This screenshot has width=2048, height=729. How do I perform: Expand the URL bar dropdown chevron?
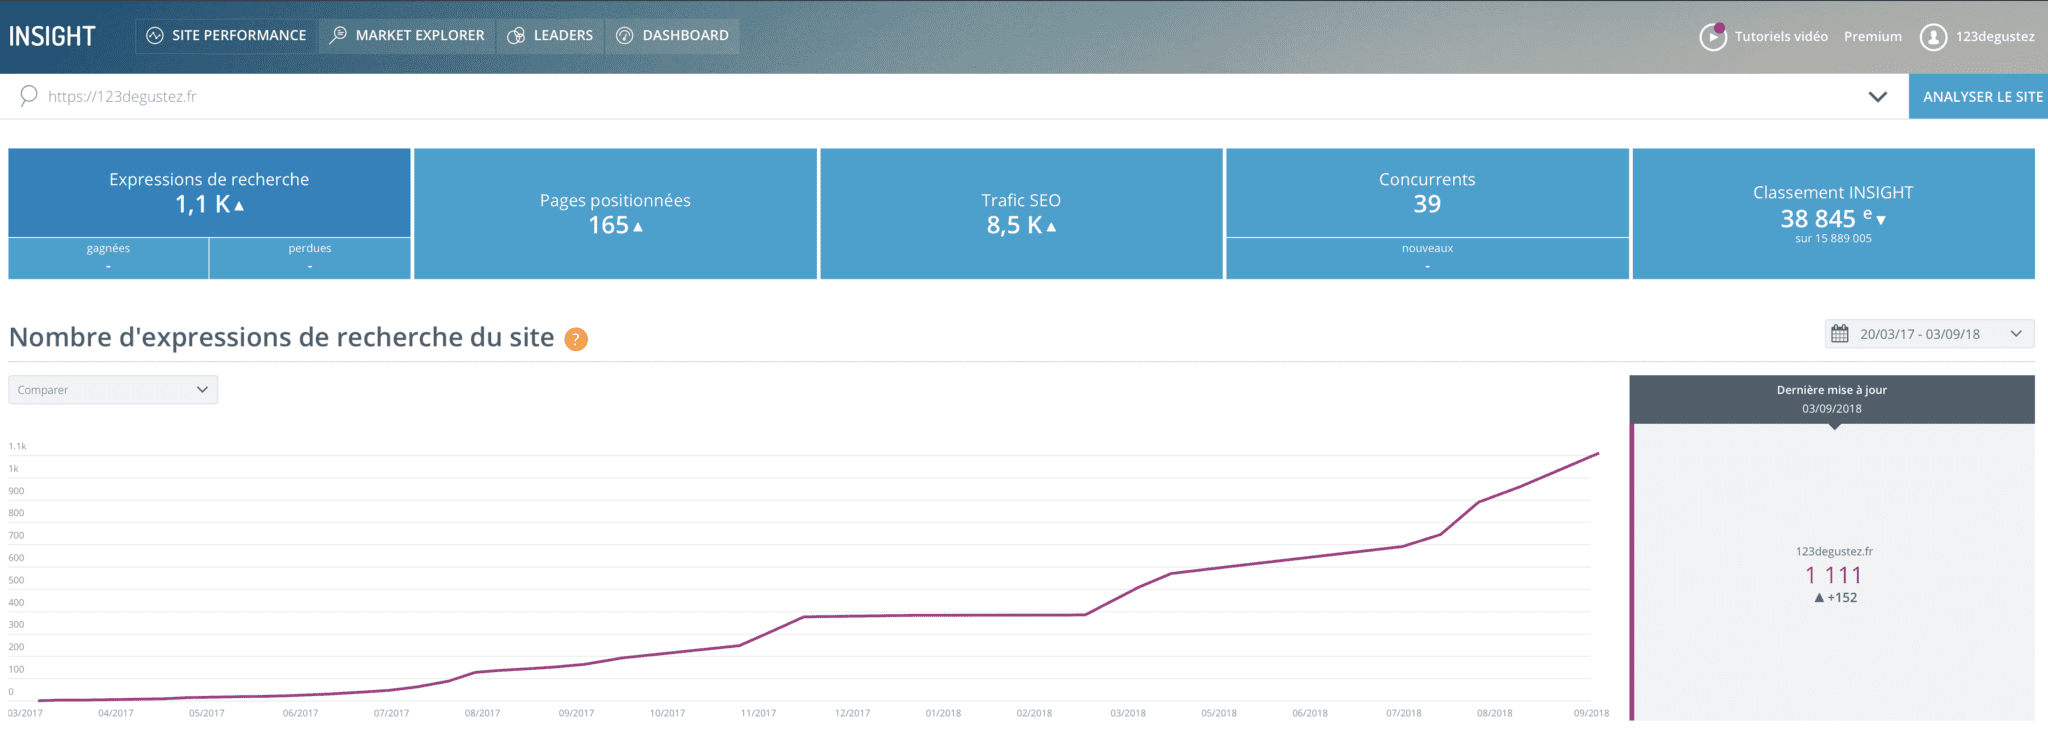1877,97
